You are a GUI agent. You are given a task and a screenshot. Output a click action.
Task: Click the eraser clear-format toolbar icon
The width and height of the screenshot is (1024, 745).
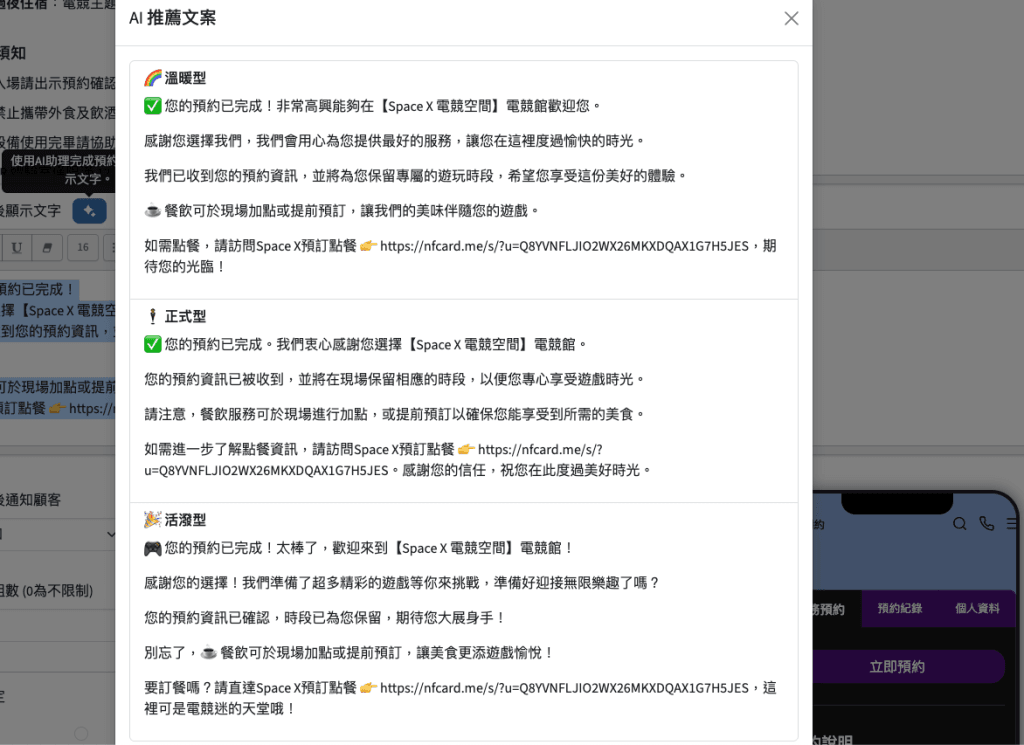tap(47, 247)
